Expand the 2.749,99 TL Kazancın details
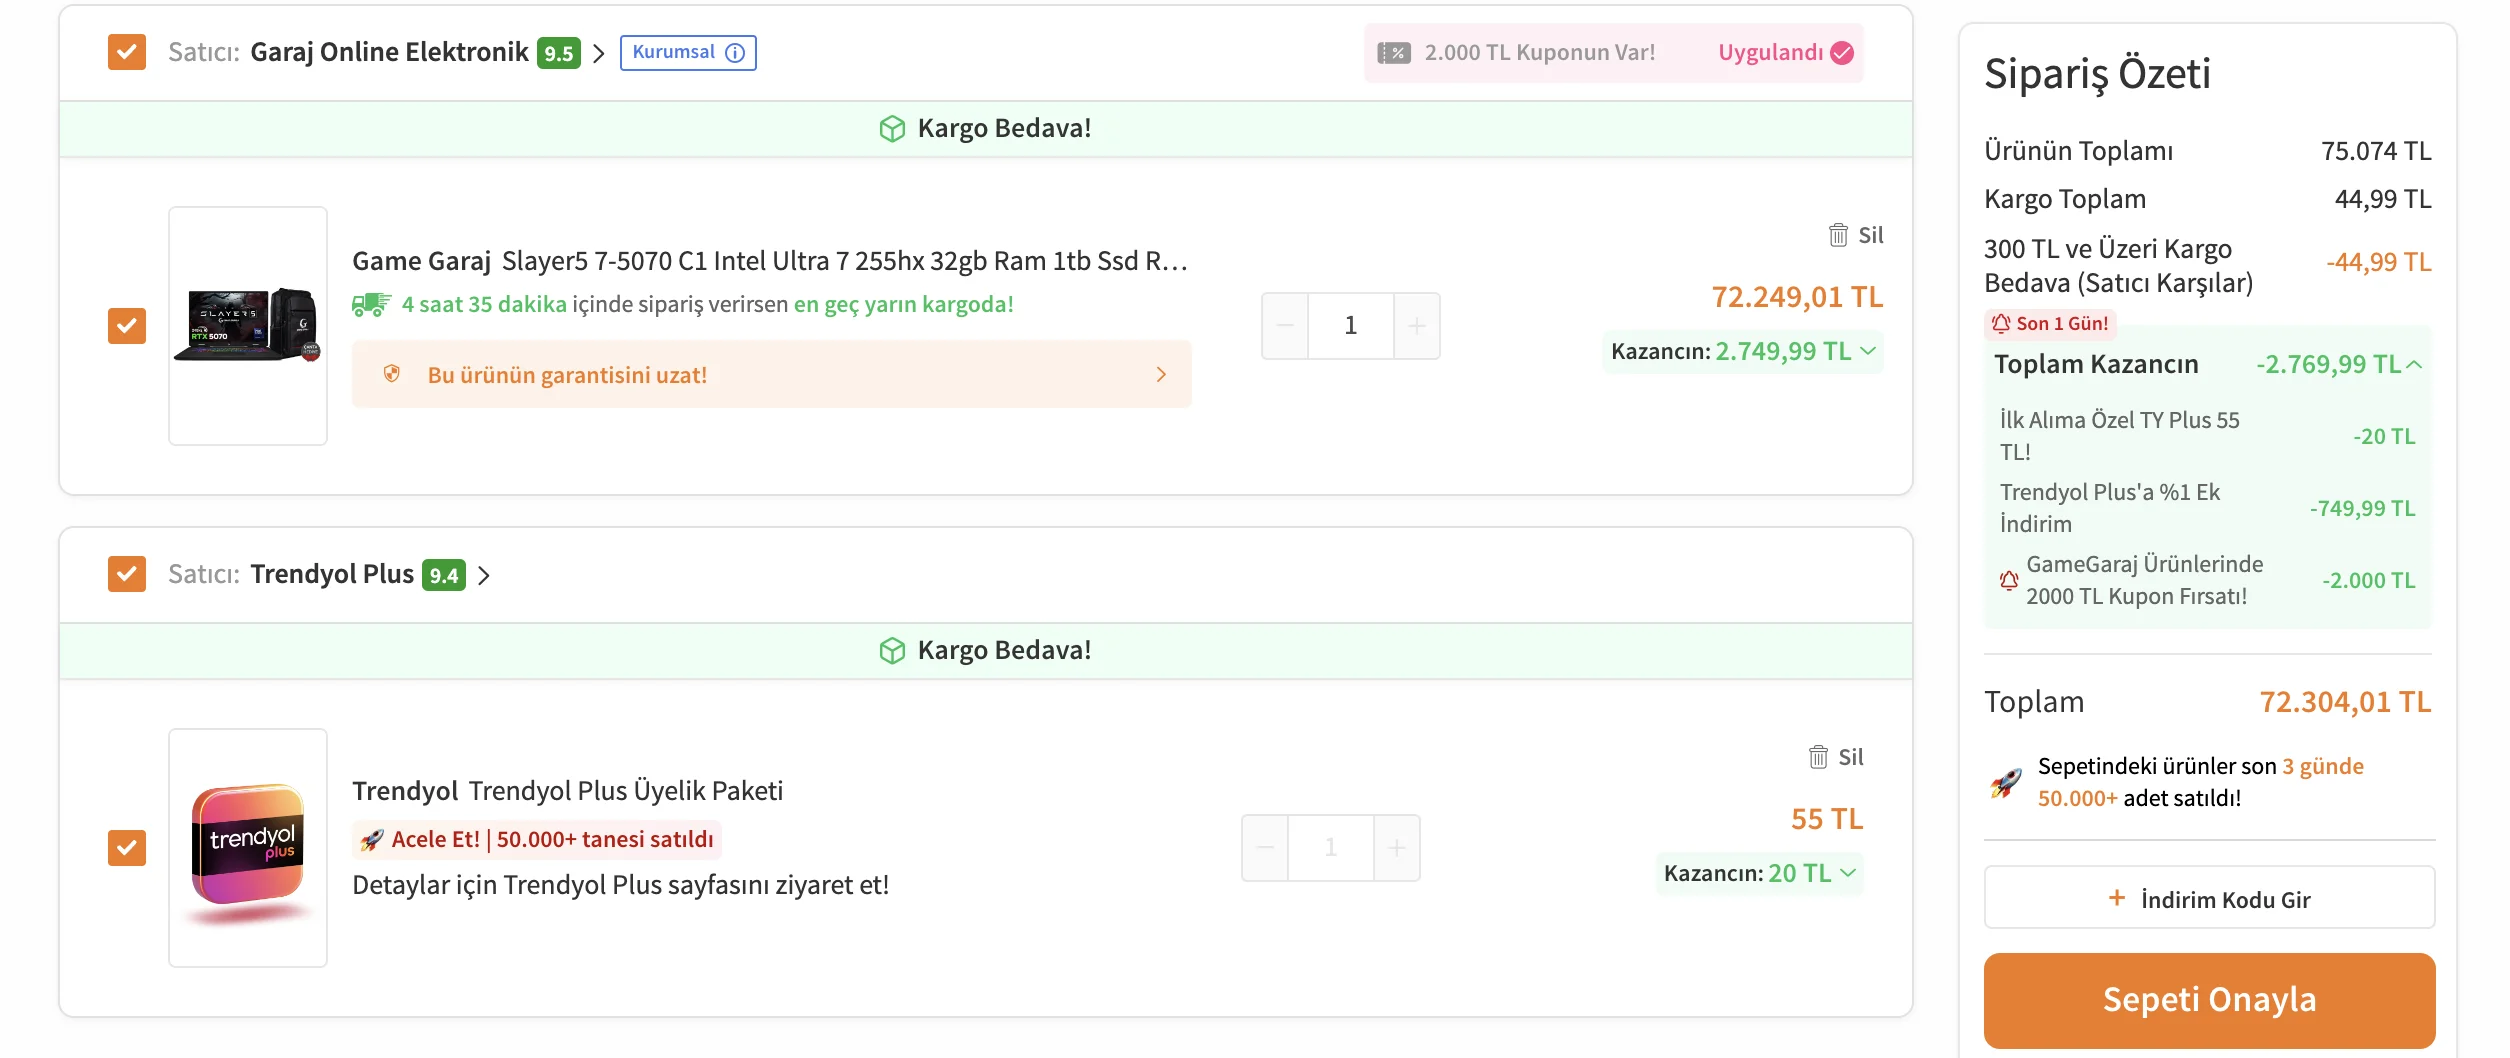This screenshot has width=2510, height=1058. pos(1868,351)
